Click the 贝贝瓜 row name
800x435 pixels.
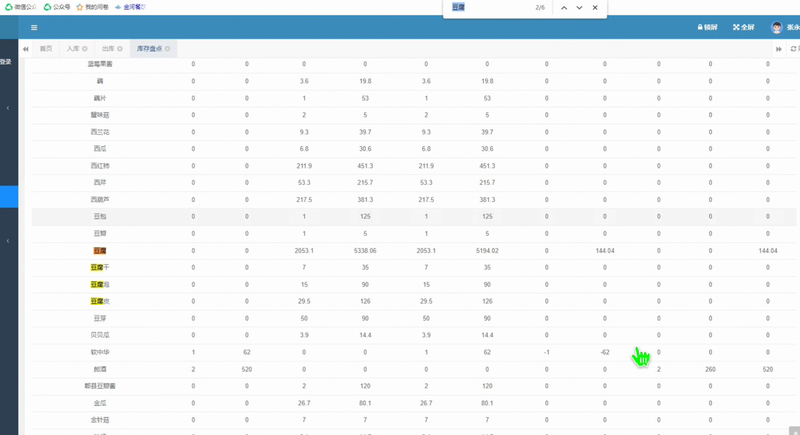(100, 335)
